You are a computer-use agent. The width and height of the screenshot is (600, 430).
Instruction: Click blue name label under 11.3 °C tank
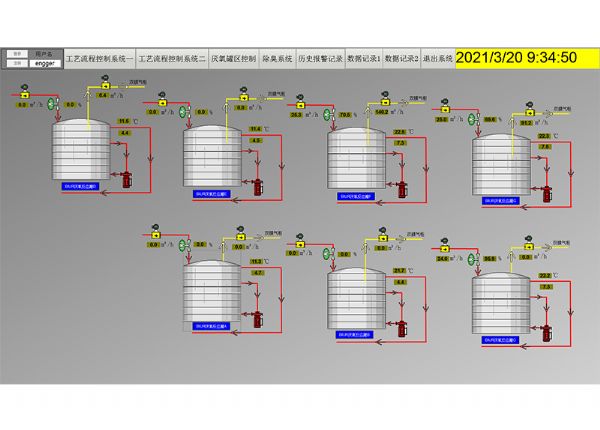pyautogui.click(x=212, y=326)
